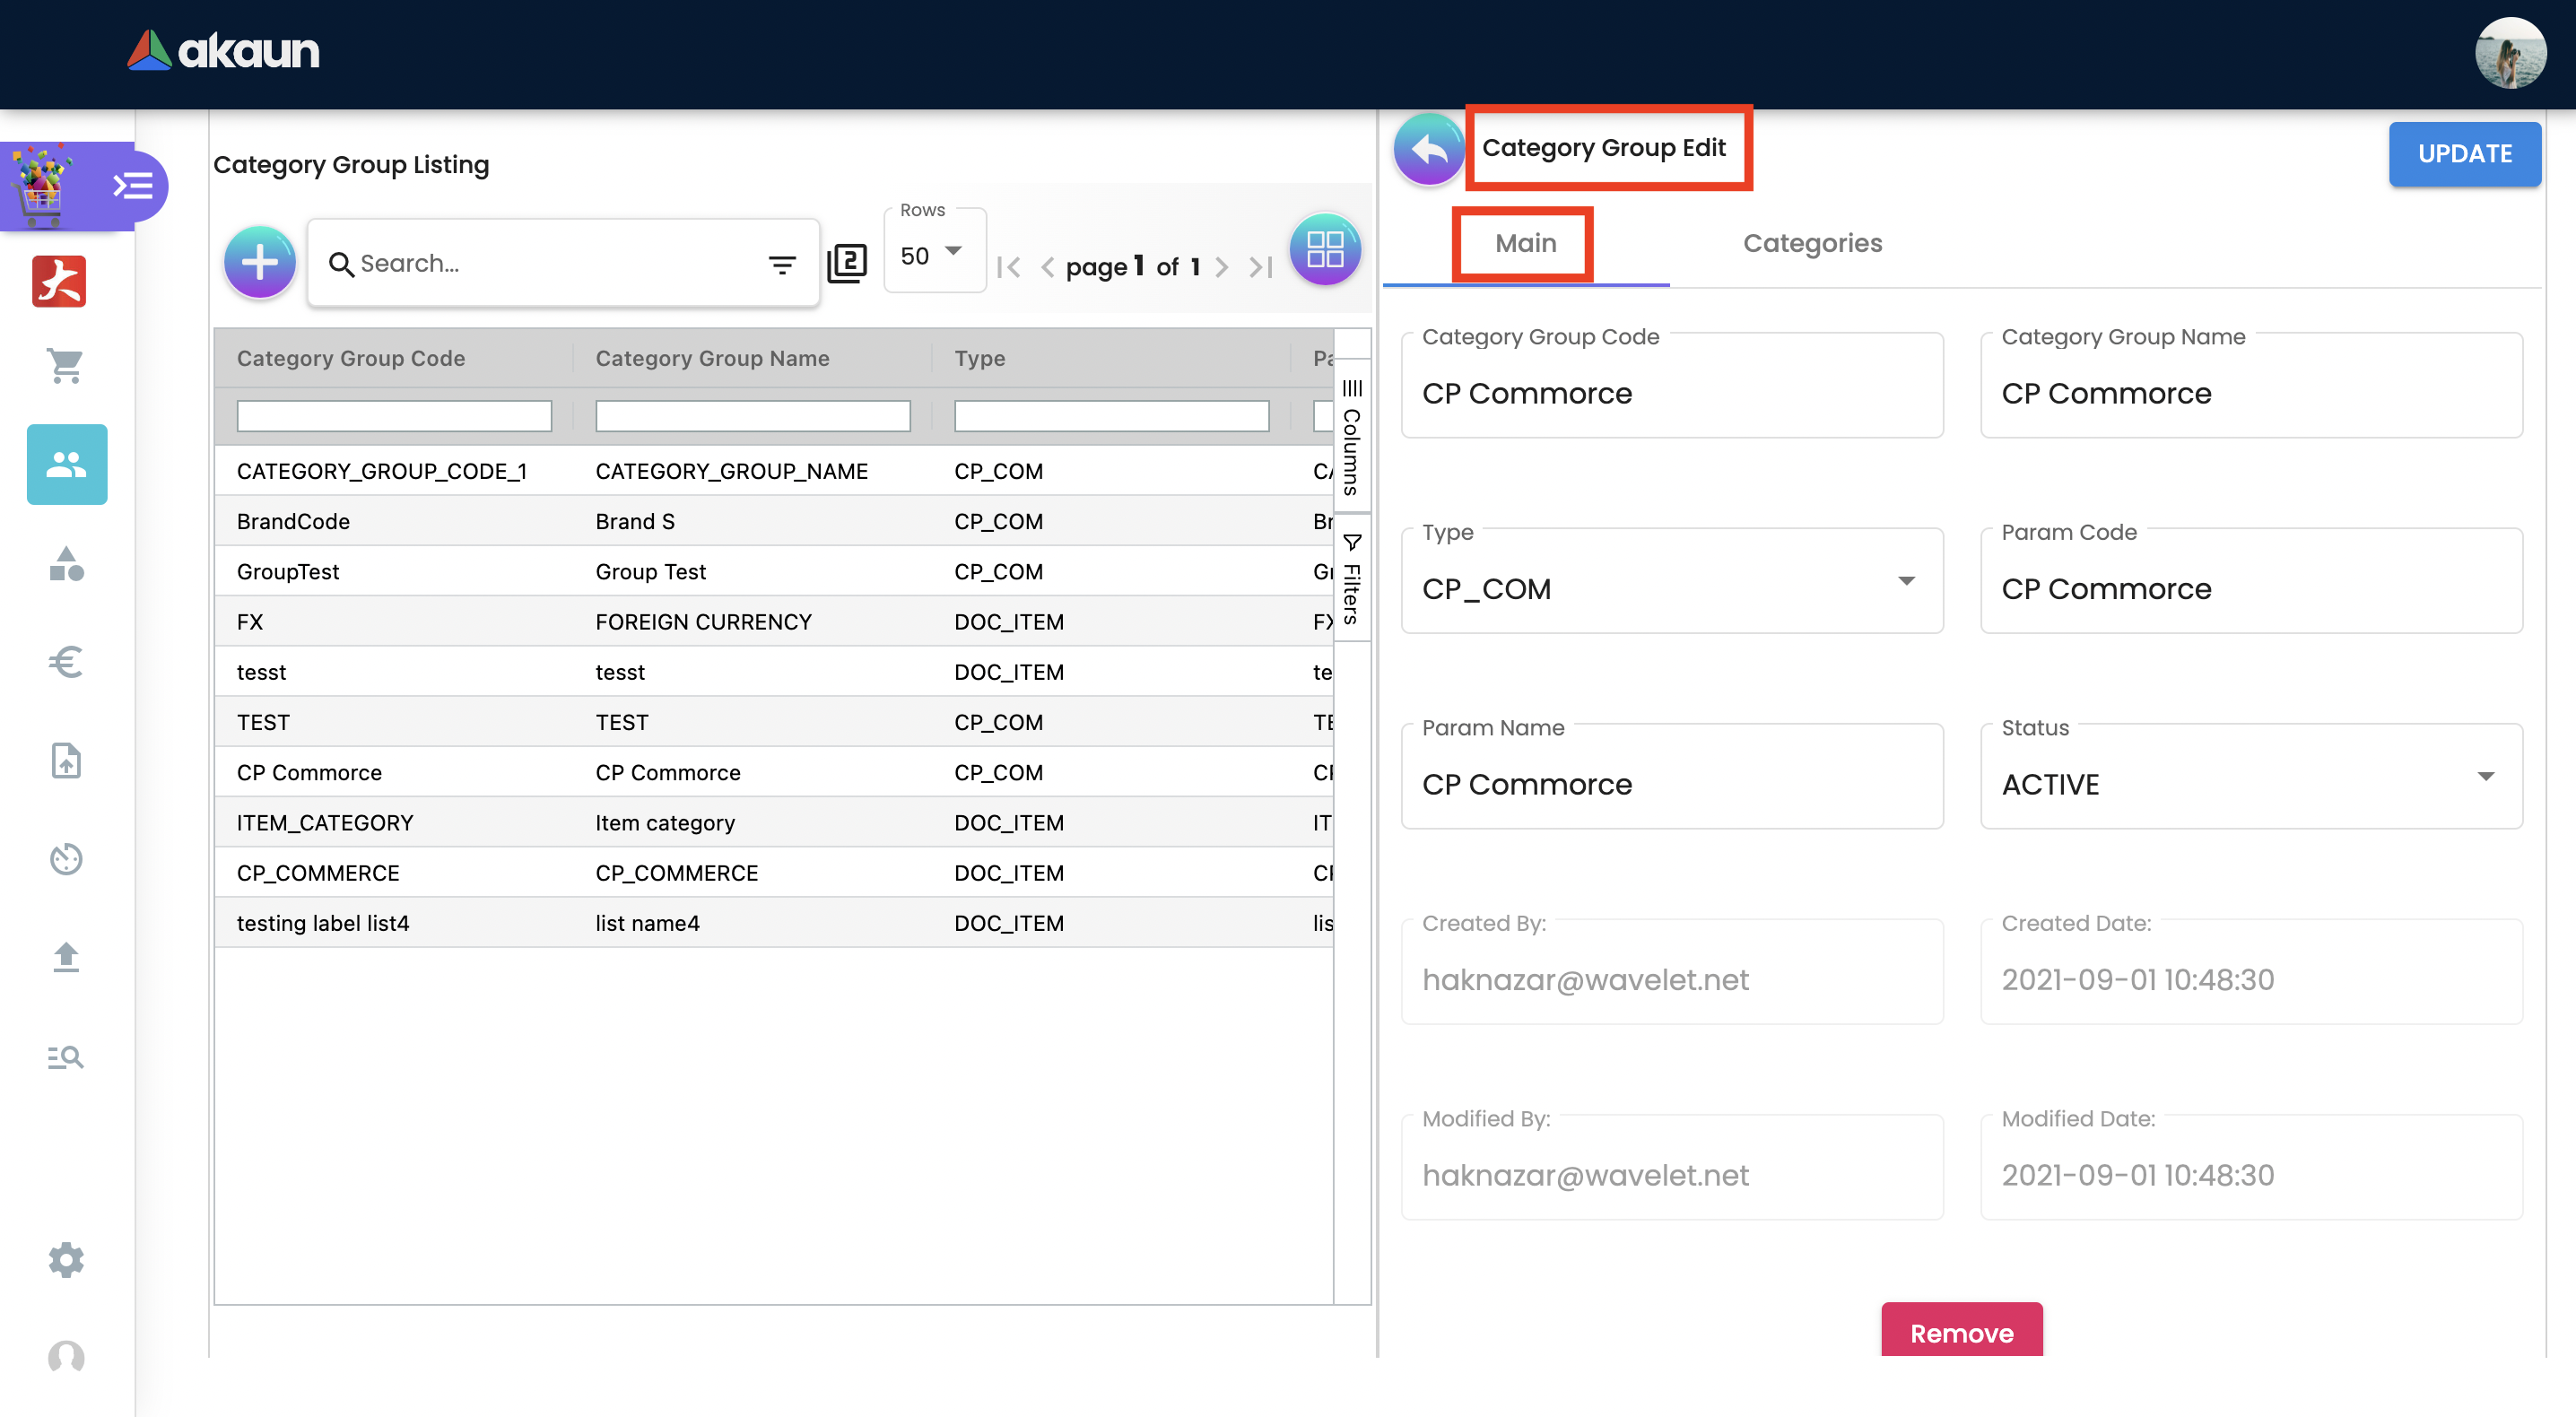This screenshot has width=2576, height=1417.
Task: Select the Main tab
Action: 1524,243
